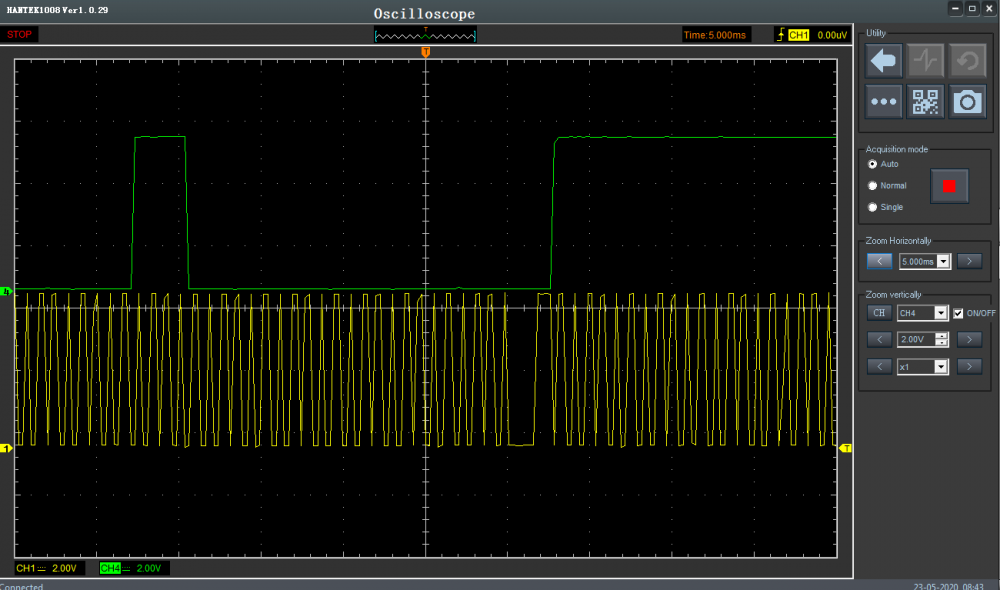Image resolution: width=1000 pixels, height=590 pixels.
Task: Click the waveform pulse utility icon
Action: tap(926, 61)
